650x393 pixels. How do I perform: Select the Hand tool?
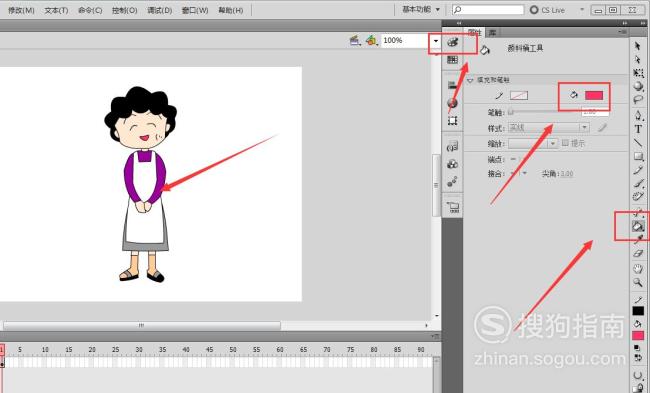click(638, 269)
